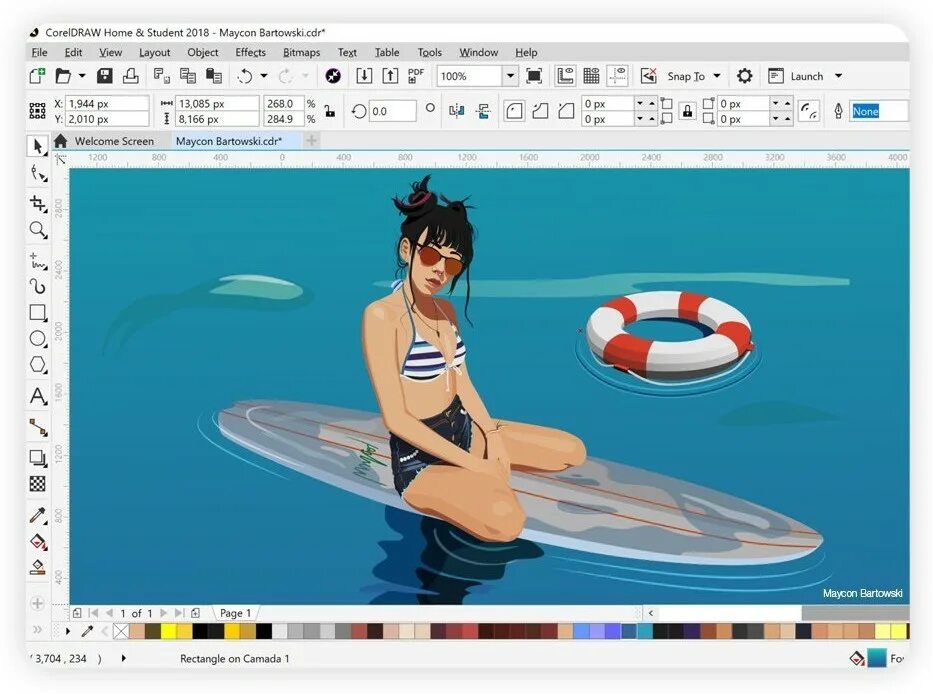Expand the Launch dropdown arrow
The height and width of the screenshot is (694, 933).
(x=838, y=76)
